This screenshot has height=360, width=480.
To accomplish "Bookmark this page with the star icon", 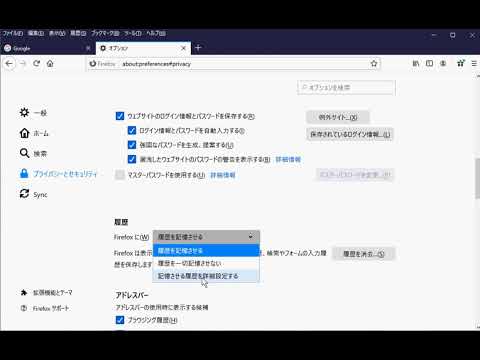I will 374,63.
